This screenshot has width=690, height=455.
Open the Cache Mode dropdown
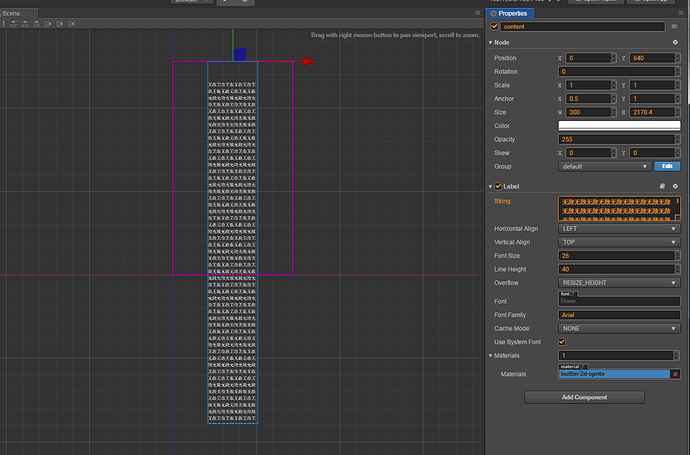click(618, 327)
